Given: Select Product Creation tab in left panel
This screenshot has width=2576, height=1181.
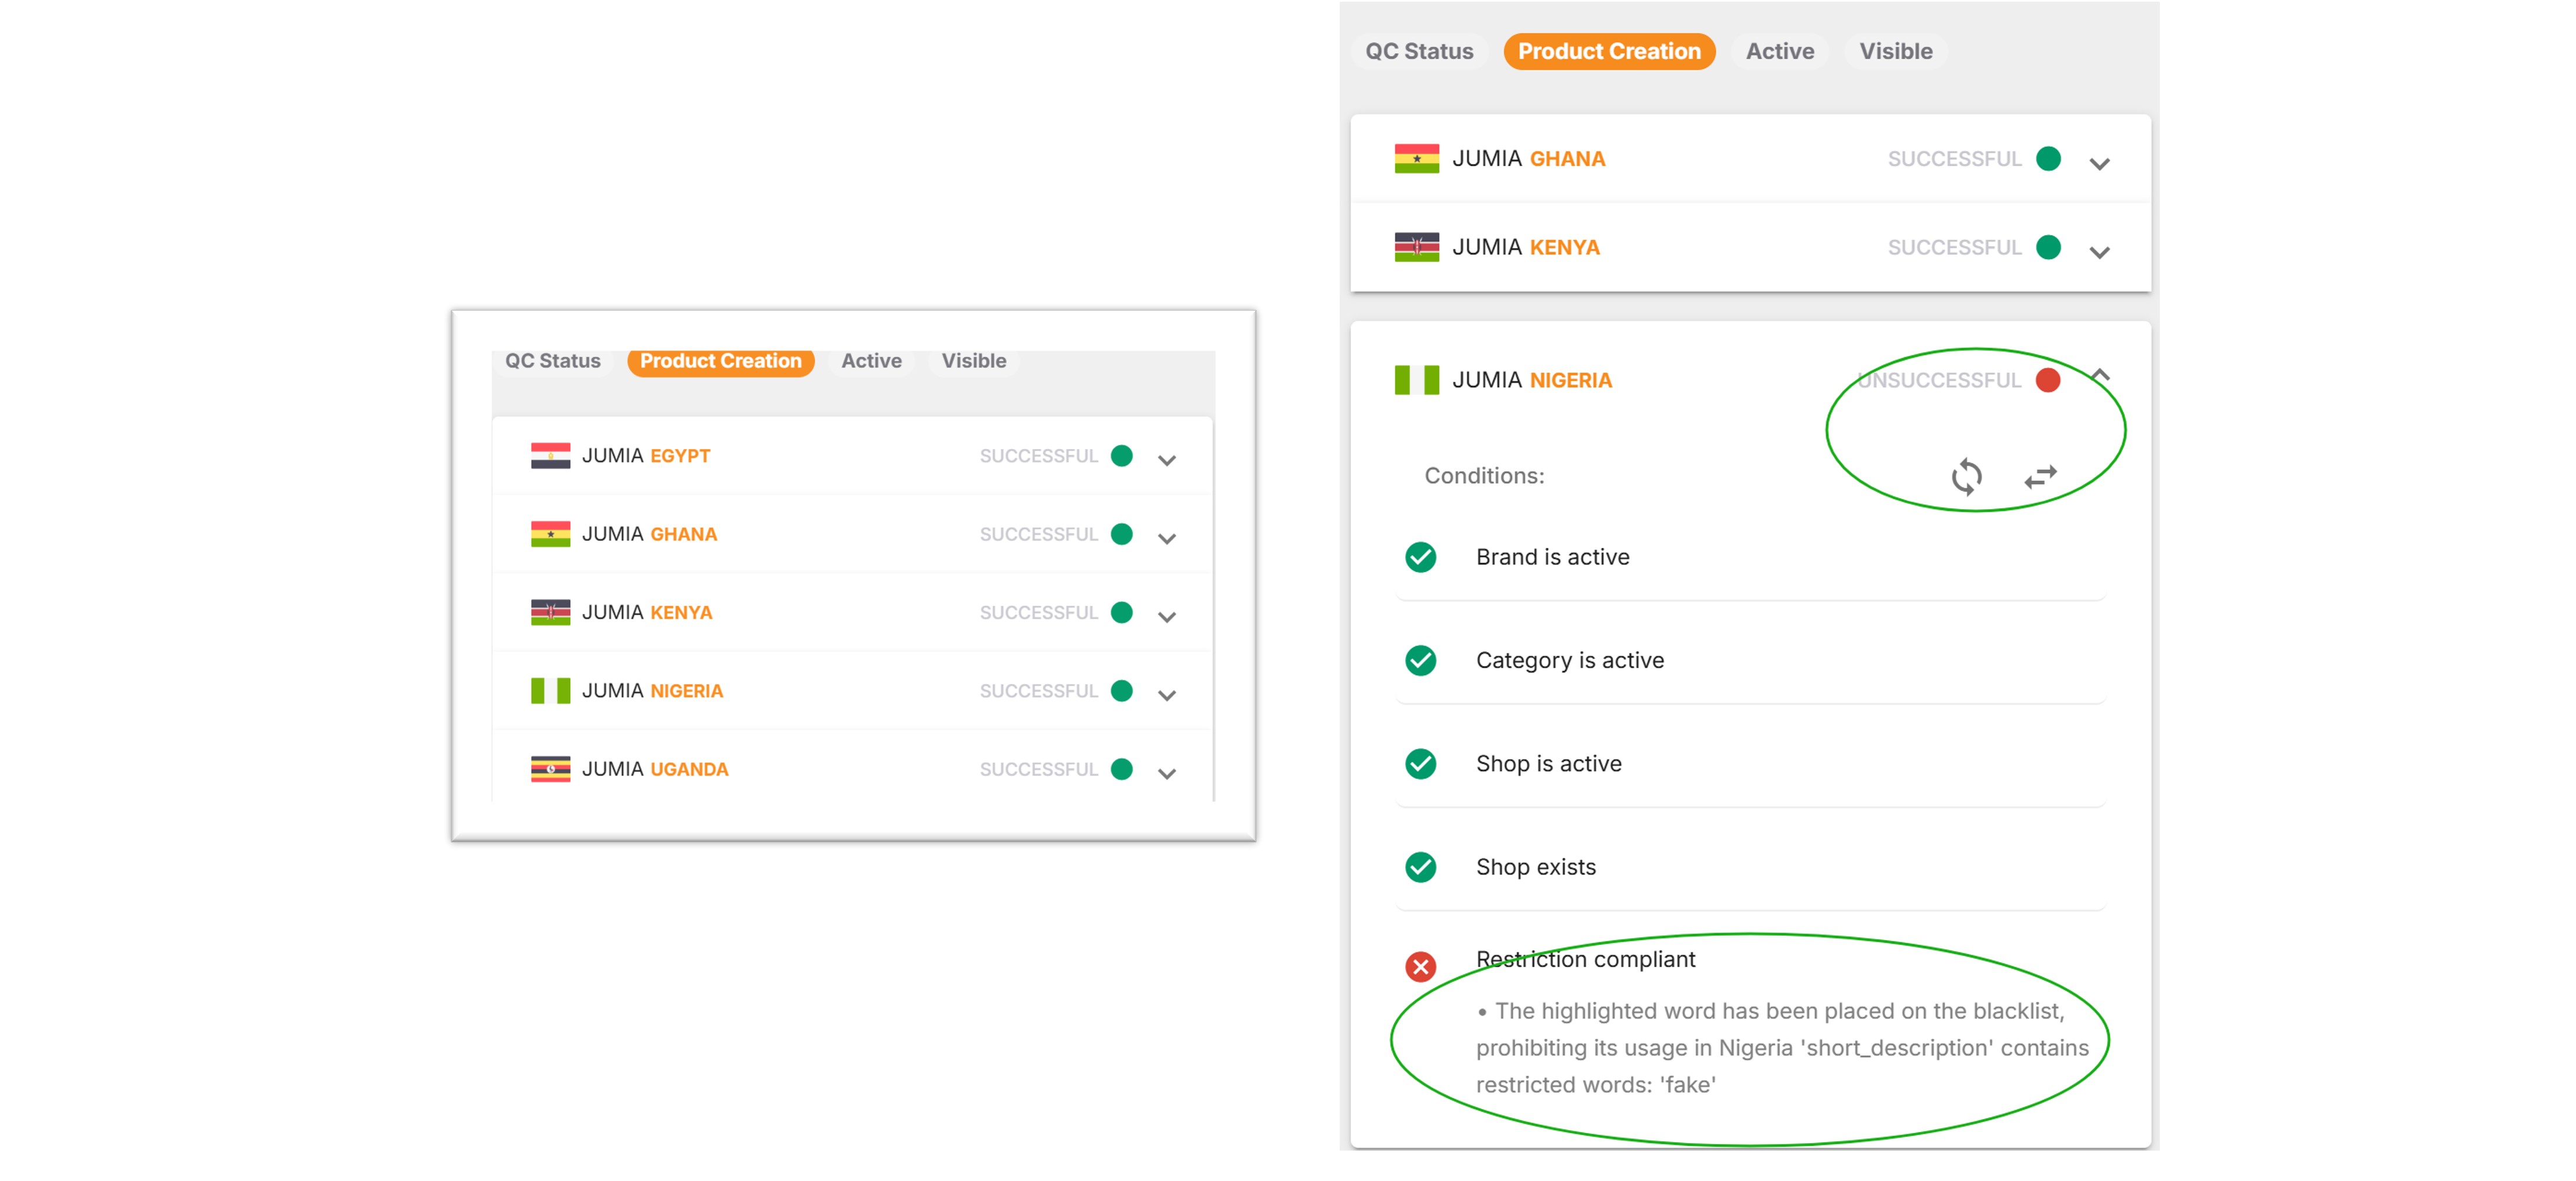Looking at the screenshot, I should (720, 361).
